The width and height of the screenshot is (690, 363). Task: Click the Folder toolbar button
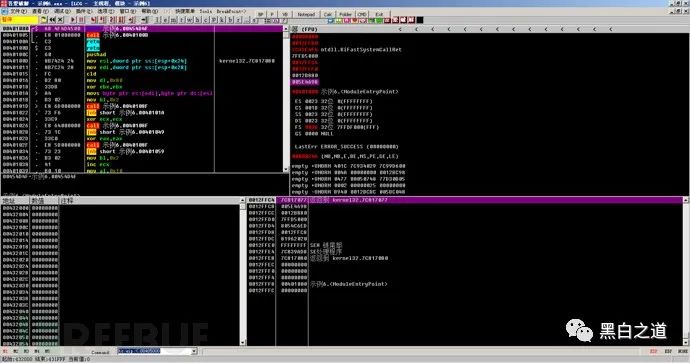(345, 14)
